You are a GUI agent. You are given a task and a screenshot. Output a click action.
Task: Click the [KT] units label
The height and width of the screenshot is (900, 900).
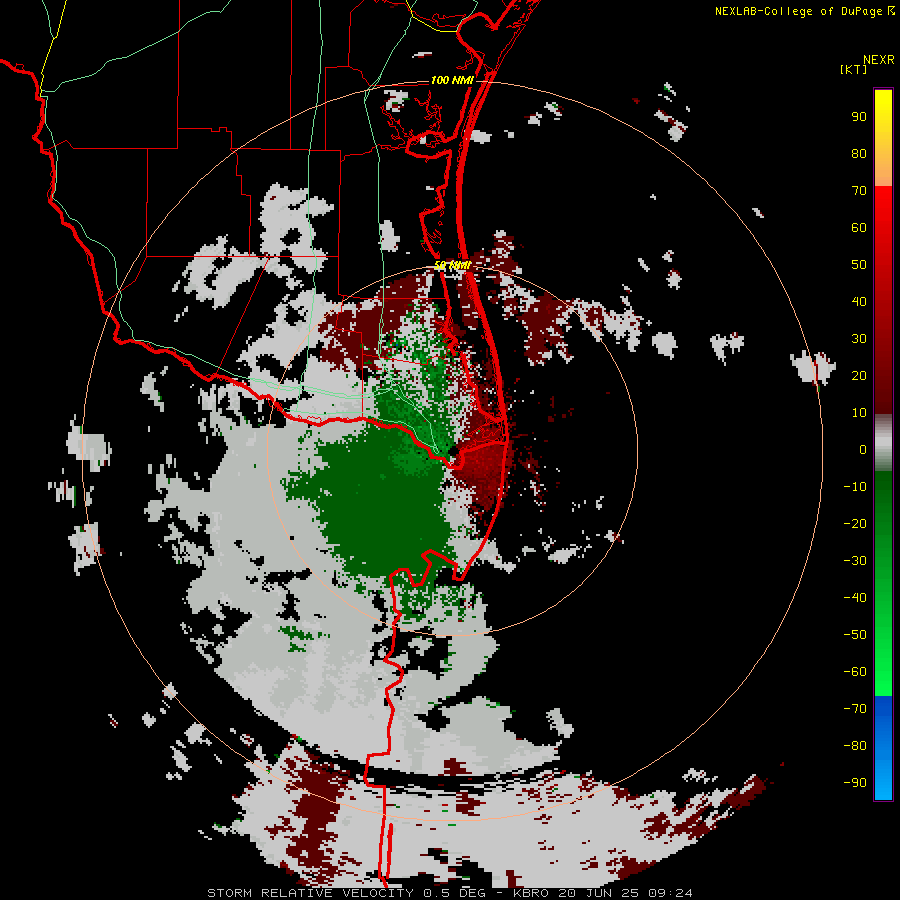(854, 69)
